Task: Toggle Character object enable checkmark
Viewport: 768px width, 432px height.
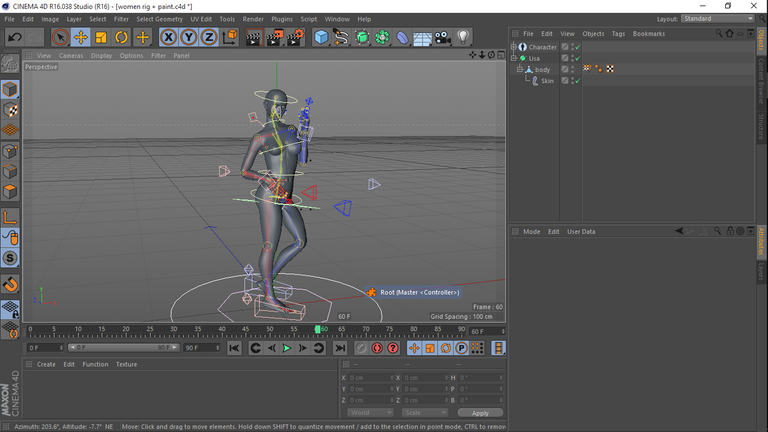Action: (578, 47)
